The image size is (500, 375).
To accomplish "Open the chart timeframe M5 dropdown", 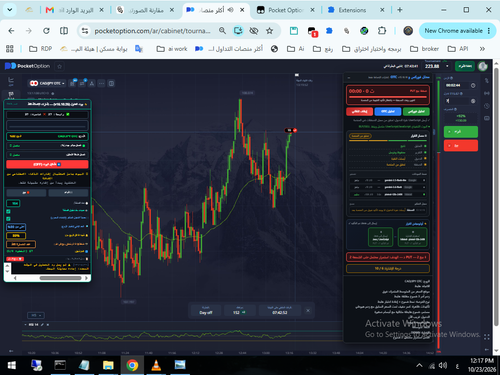I will coord(36,315).
